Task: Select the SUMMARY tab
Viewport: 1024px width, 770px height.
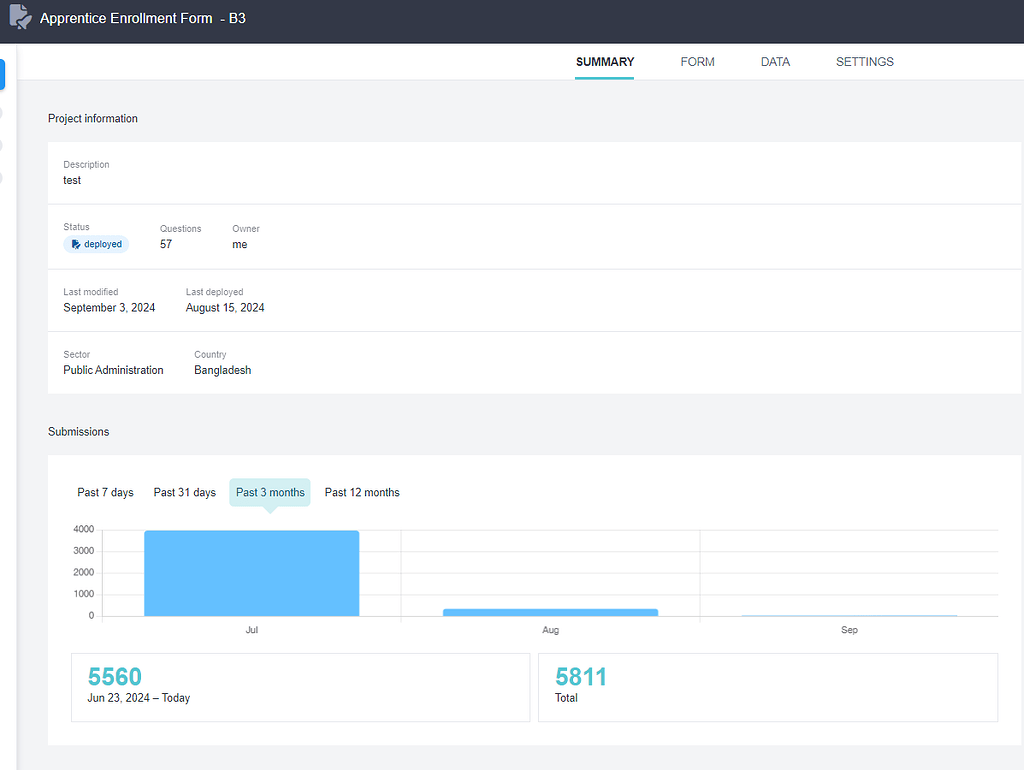Action: (604, 61)
